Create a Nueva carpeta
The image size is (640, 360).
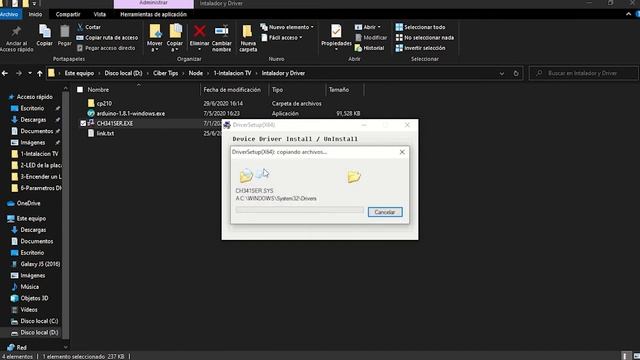click(248, 38)
